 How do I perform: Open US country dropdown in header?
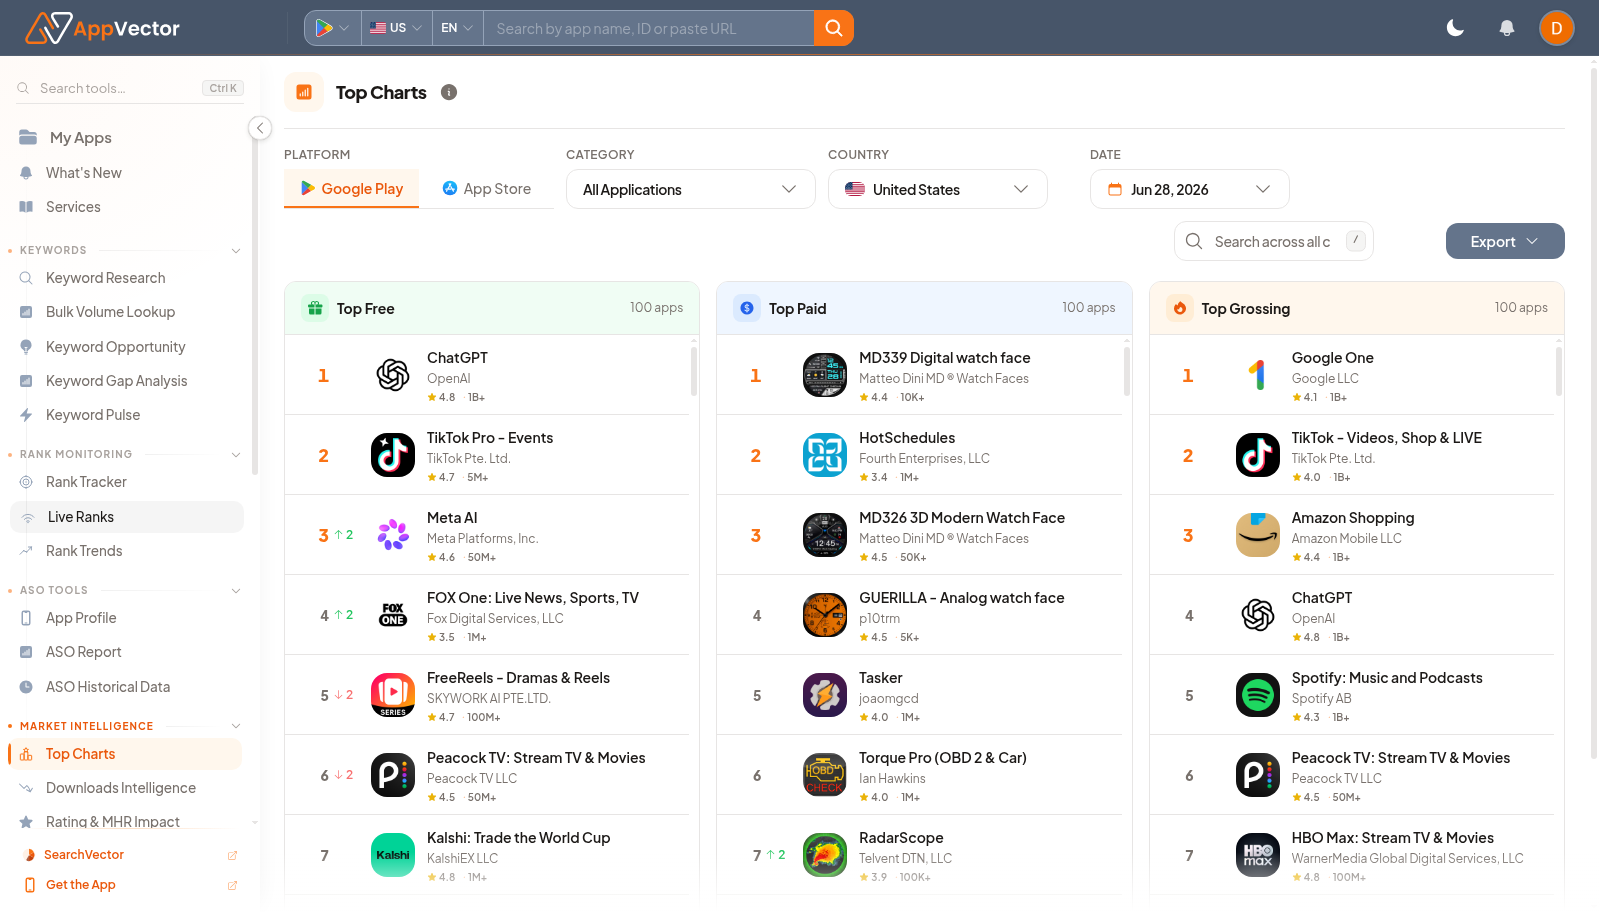click(396, 28)
